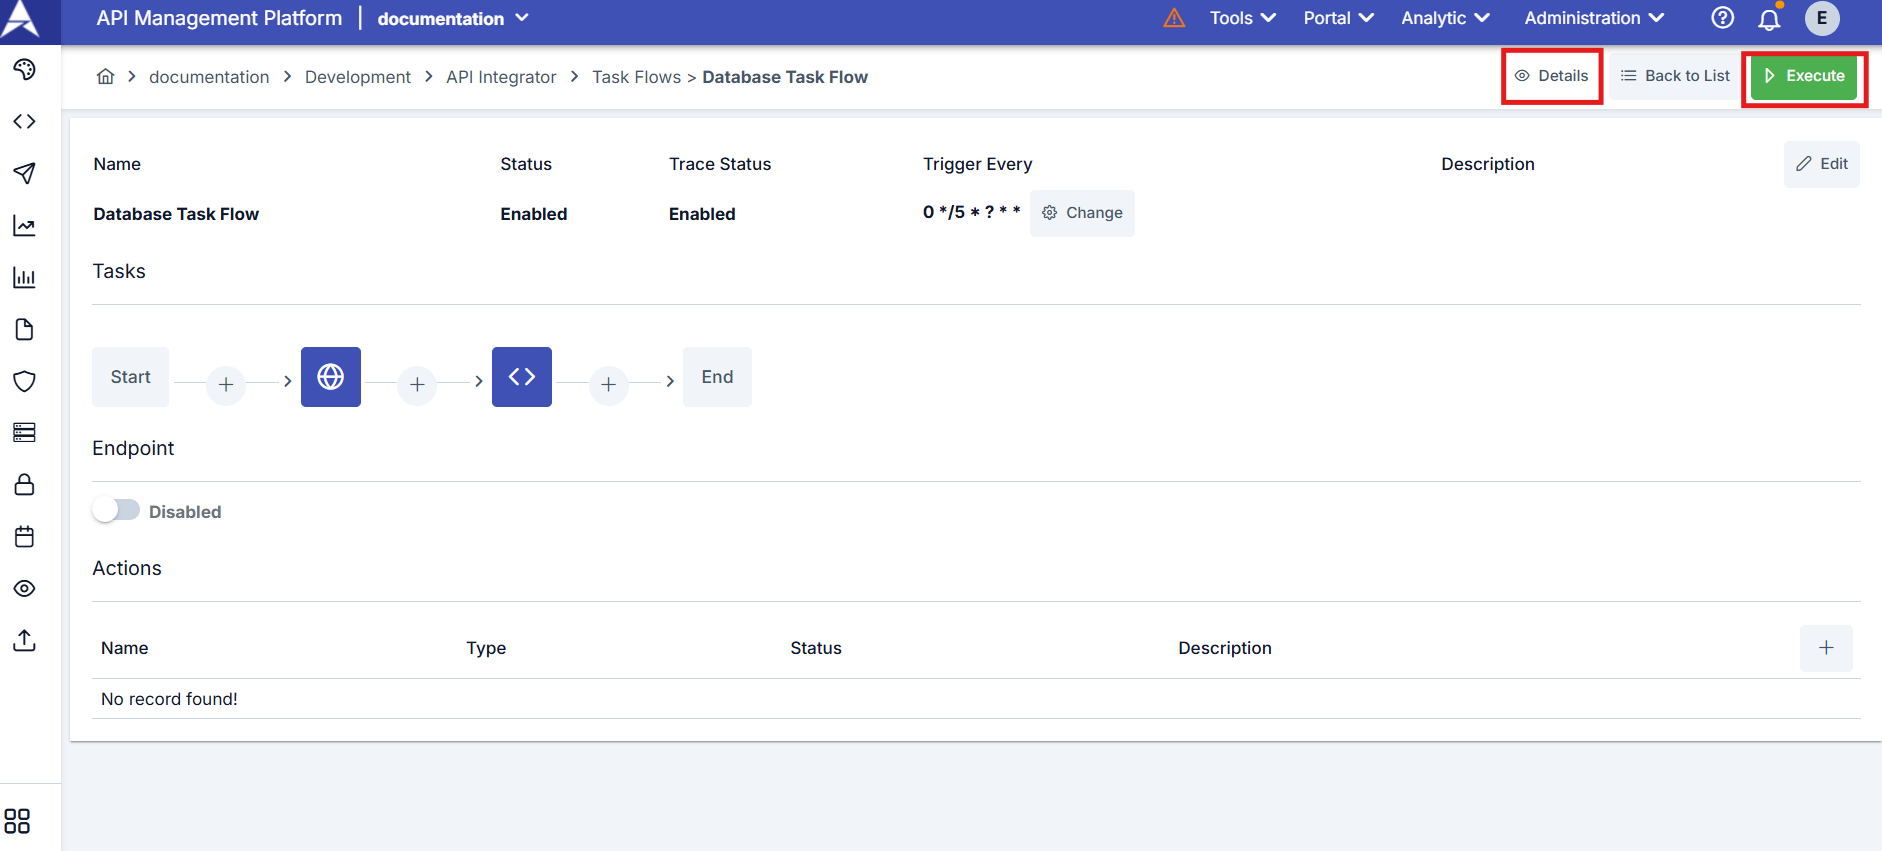Open the Administration menu
Image resolution: width=1882 pixels, height=851 pixels.
(x=1594, y=18)
